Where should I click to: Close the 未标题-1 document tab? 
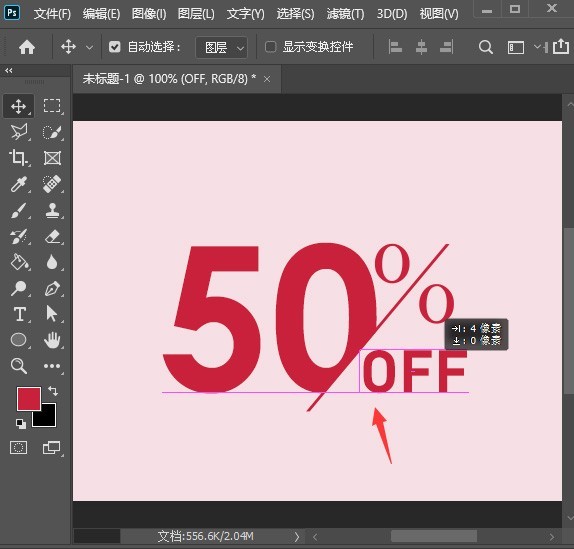point(267,79)
